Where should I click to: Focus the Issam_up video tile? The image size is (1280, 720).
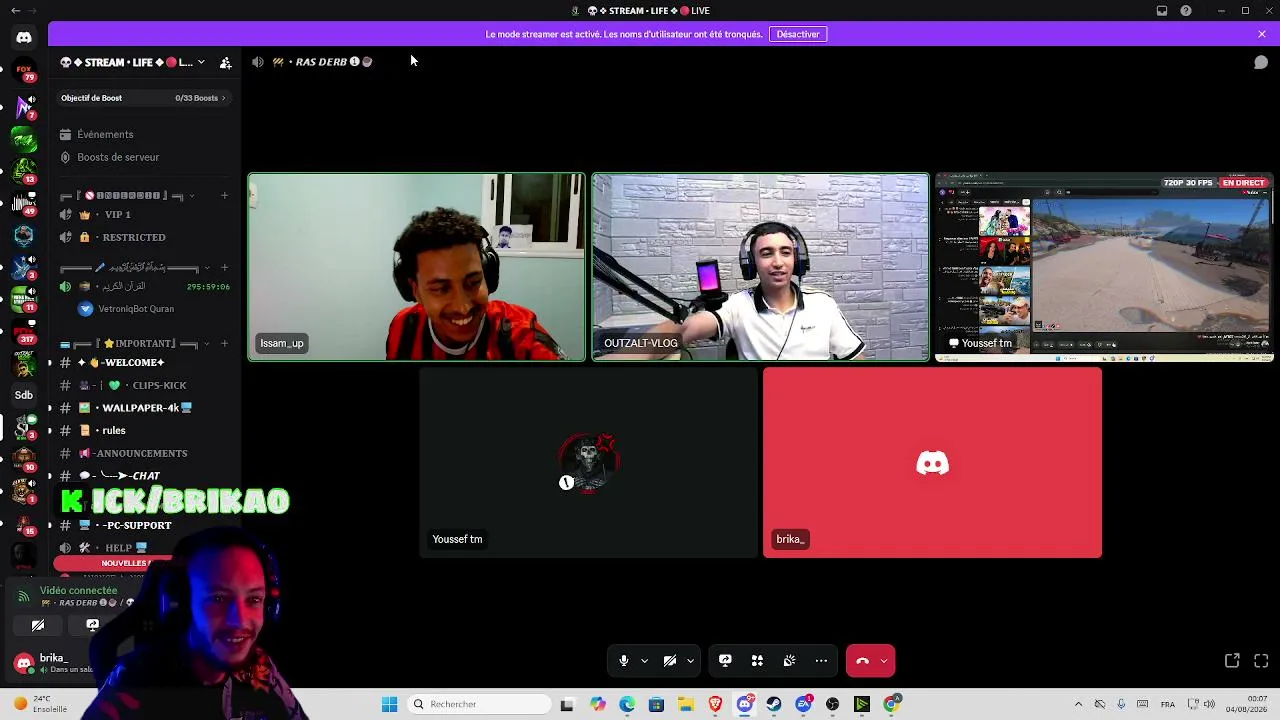(417, 267)
